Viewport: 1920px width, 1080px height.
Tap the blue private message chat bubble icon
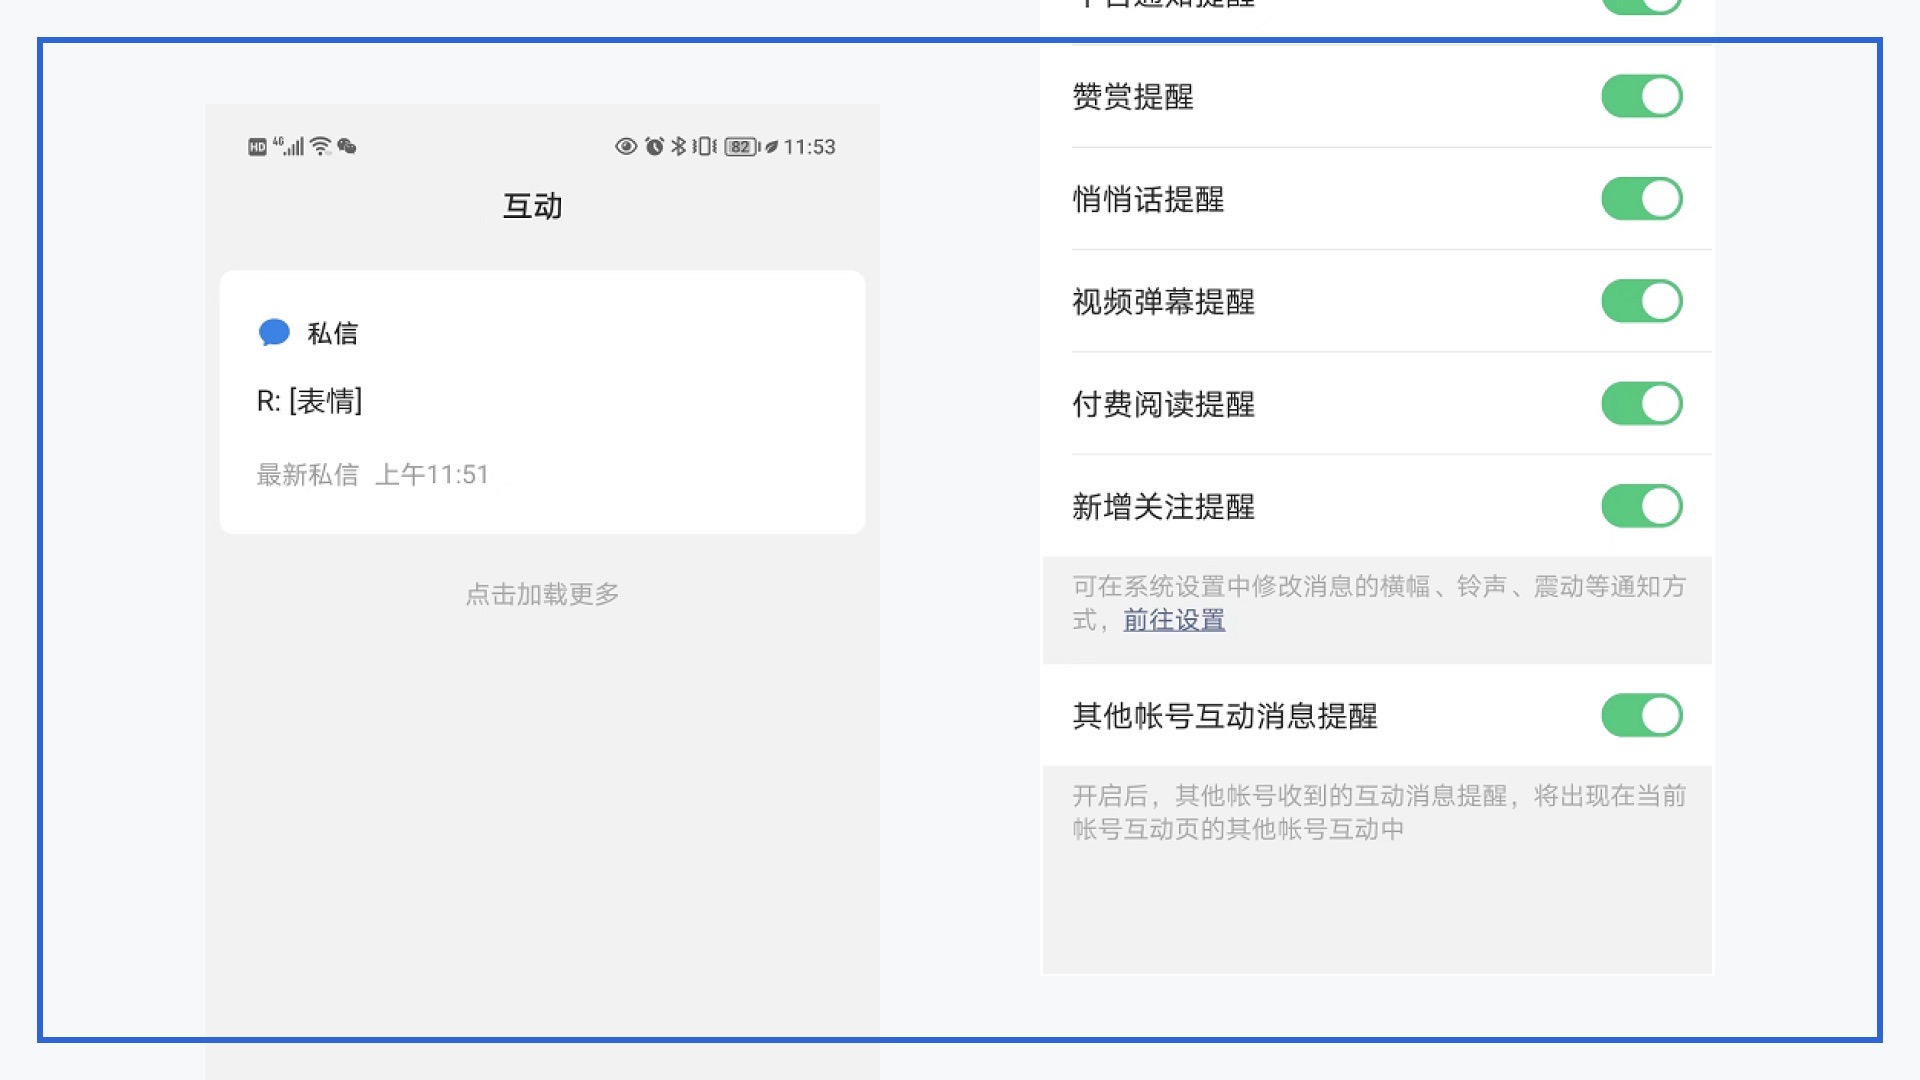coord(272,332)
